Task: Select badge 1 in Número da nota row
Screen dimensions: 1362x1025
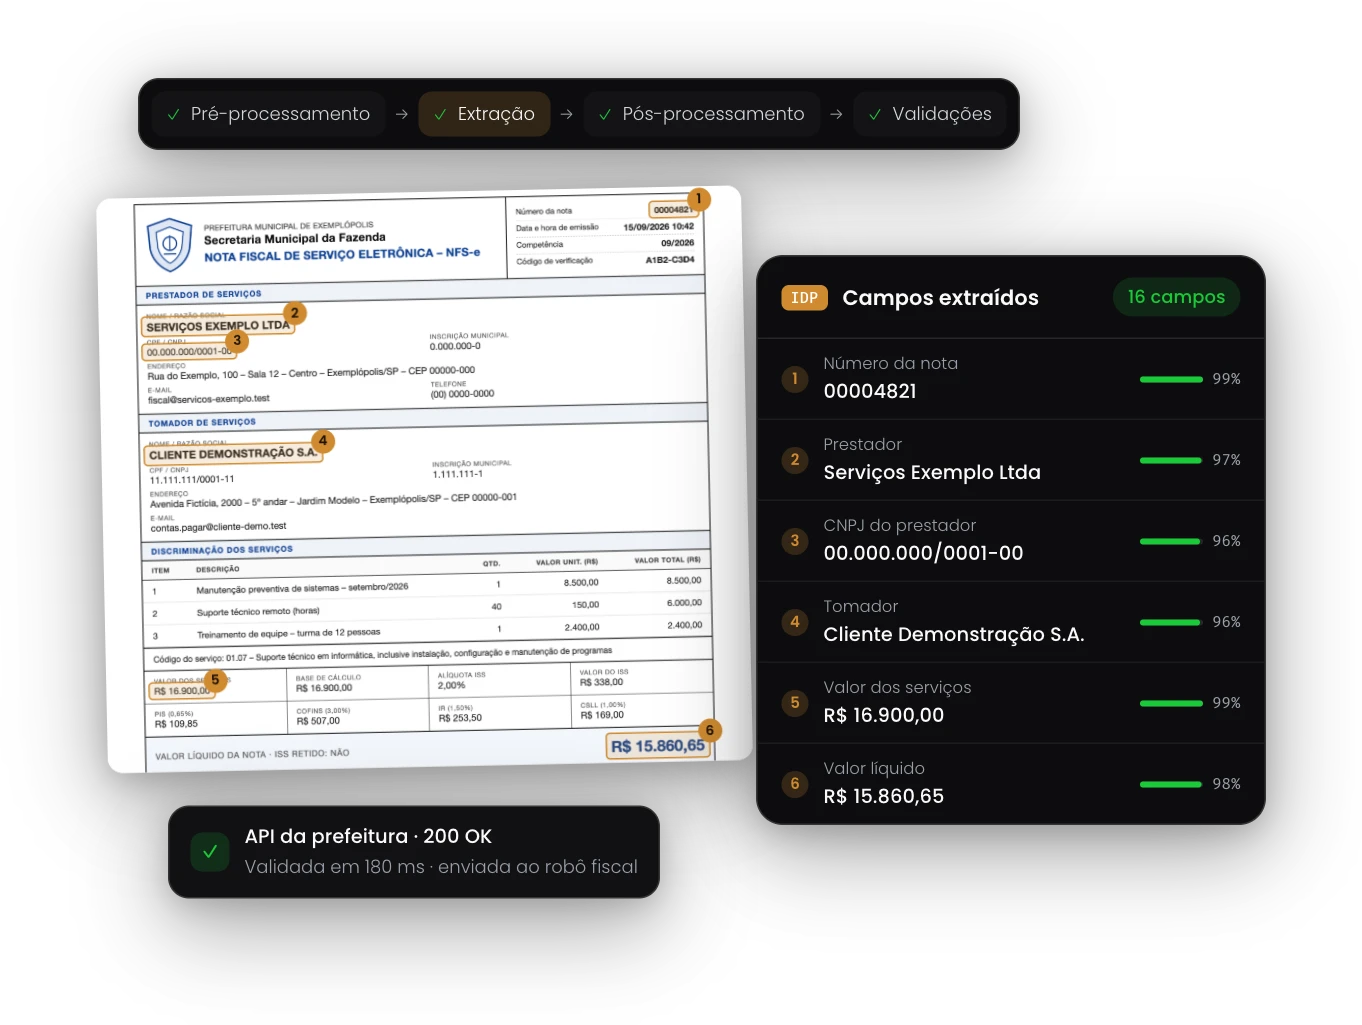Action: 795,379
